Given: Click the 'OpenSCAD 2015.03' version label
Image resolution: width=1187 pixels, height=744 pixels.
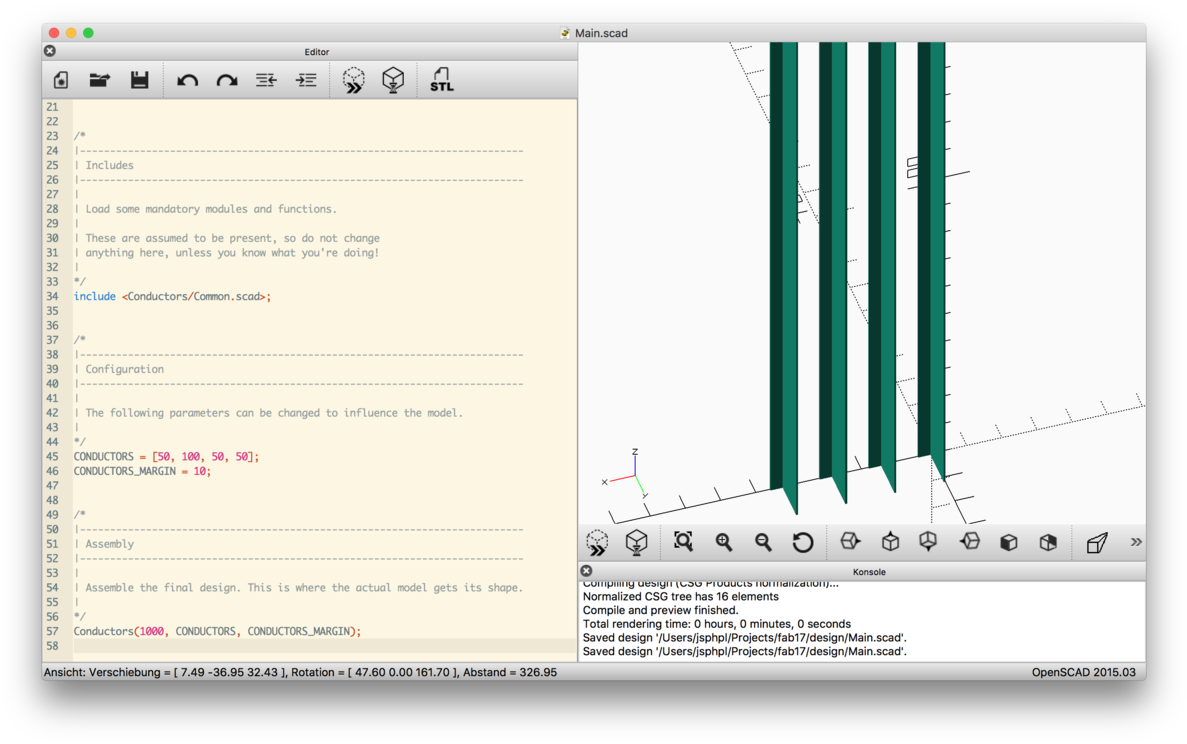Looking at the screenshot, I should pyautogui.click(x=1083, y=672).
